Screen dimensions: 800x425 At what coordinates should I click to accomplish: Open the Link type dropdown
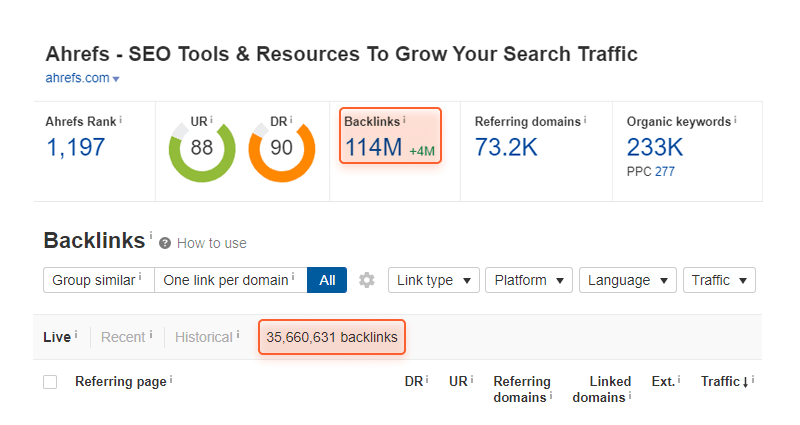tap(433, 280)
